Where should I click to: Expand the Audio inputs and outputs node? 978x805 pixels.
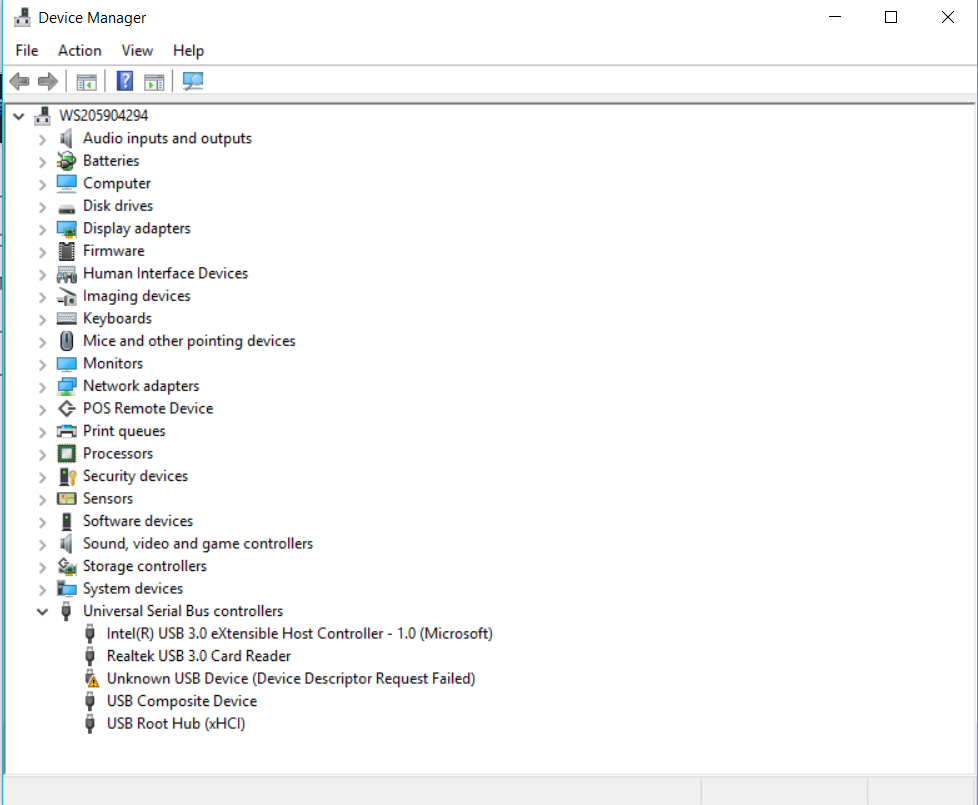point(42,139)
